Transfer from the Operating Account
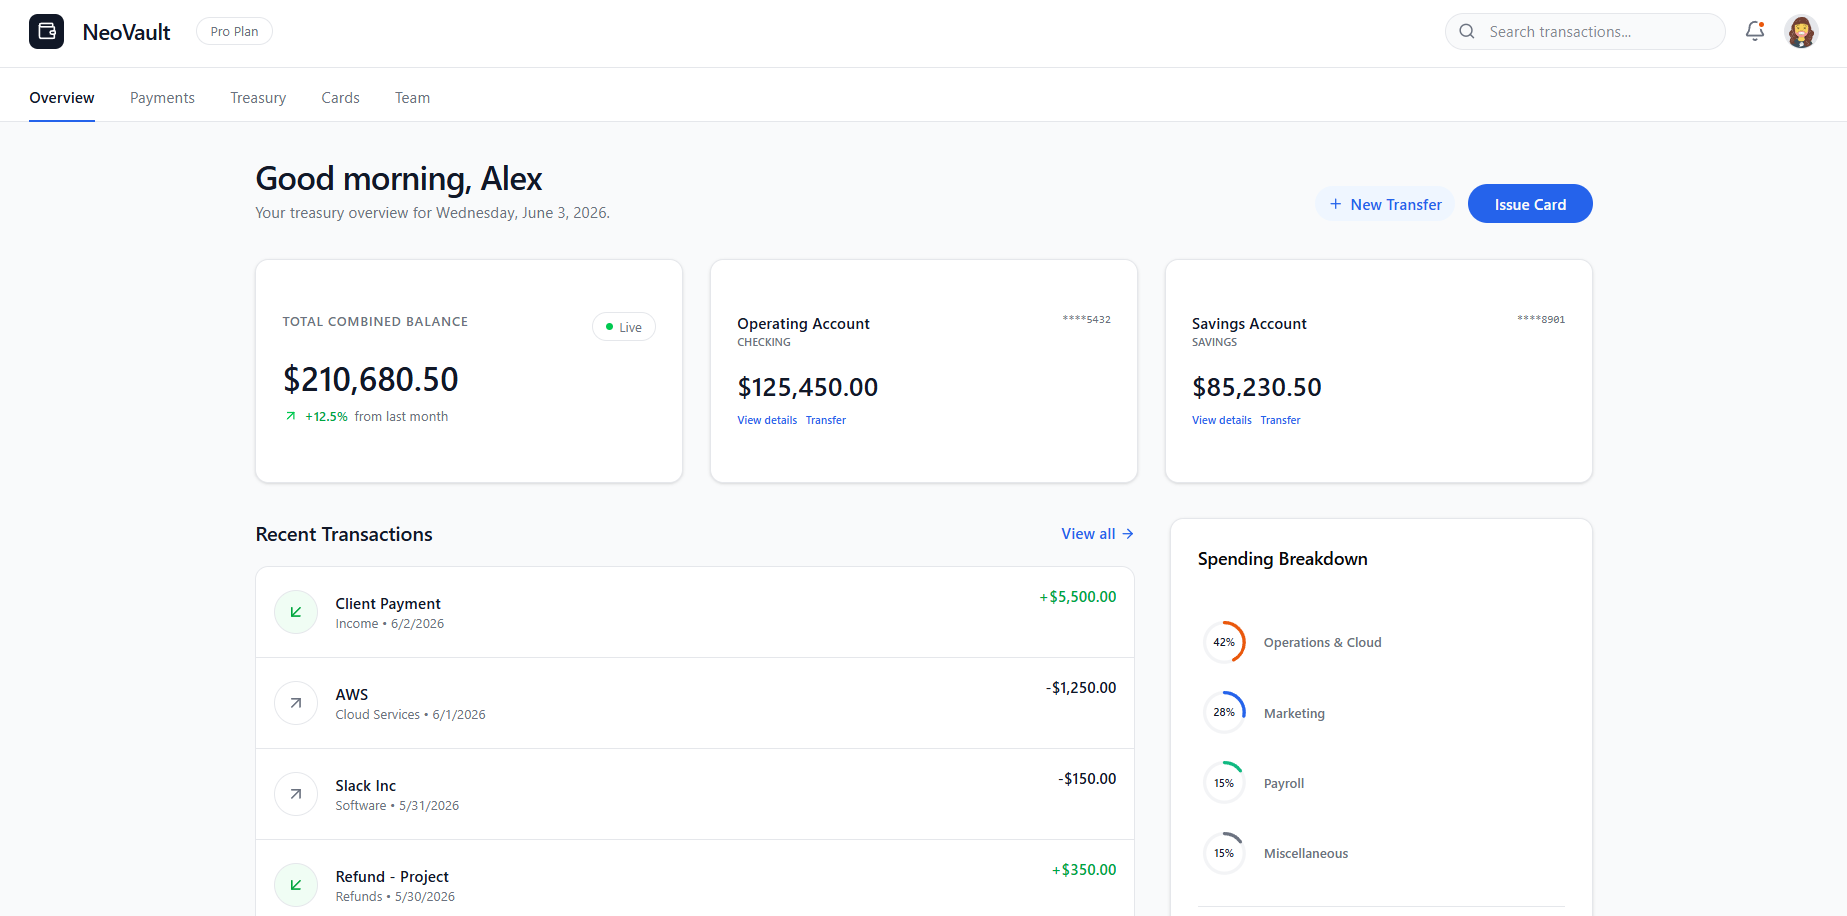This screenshot has width=1847, height=916. [x=826, y=420]
